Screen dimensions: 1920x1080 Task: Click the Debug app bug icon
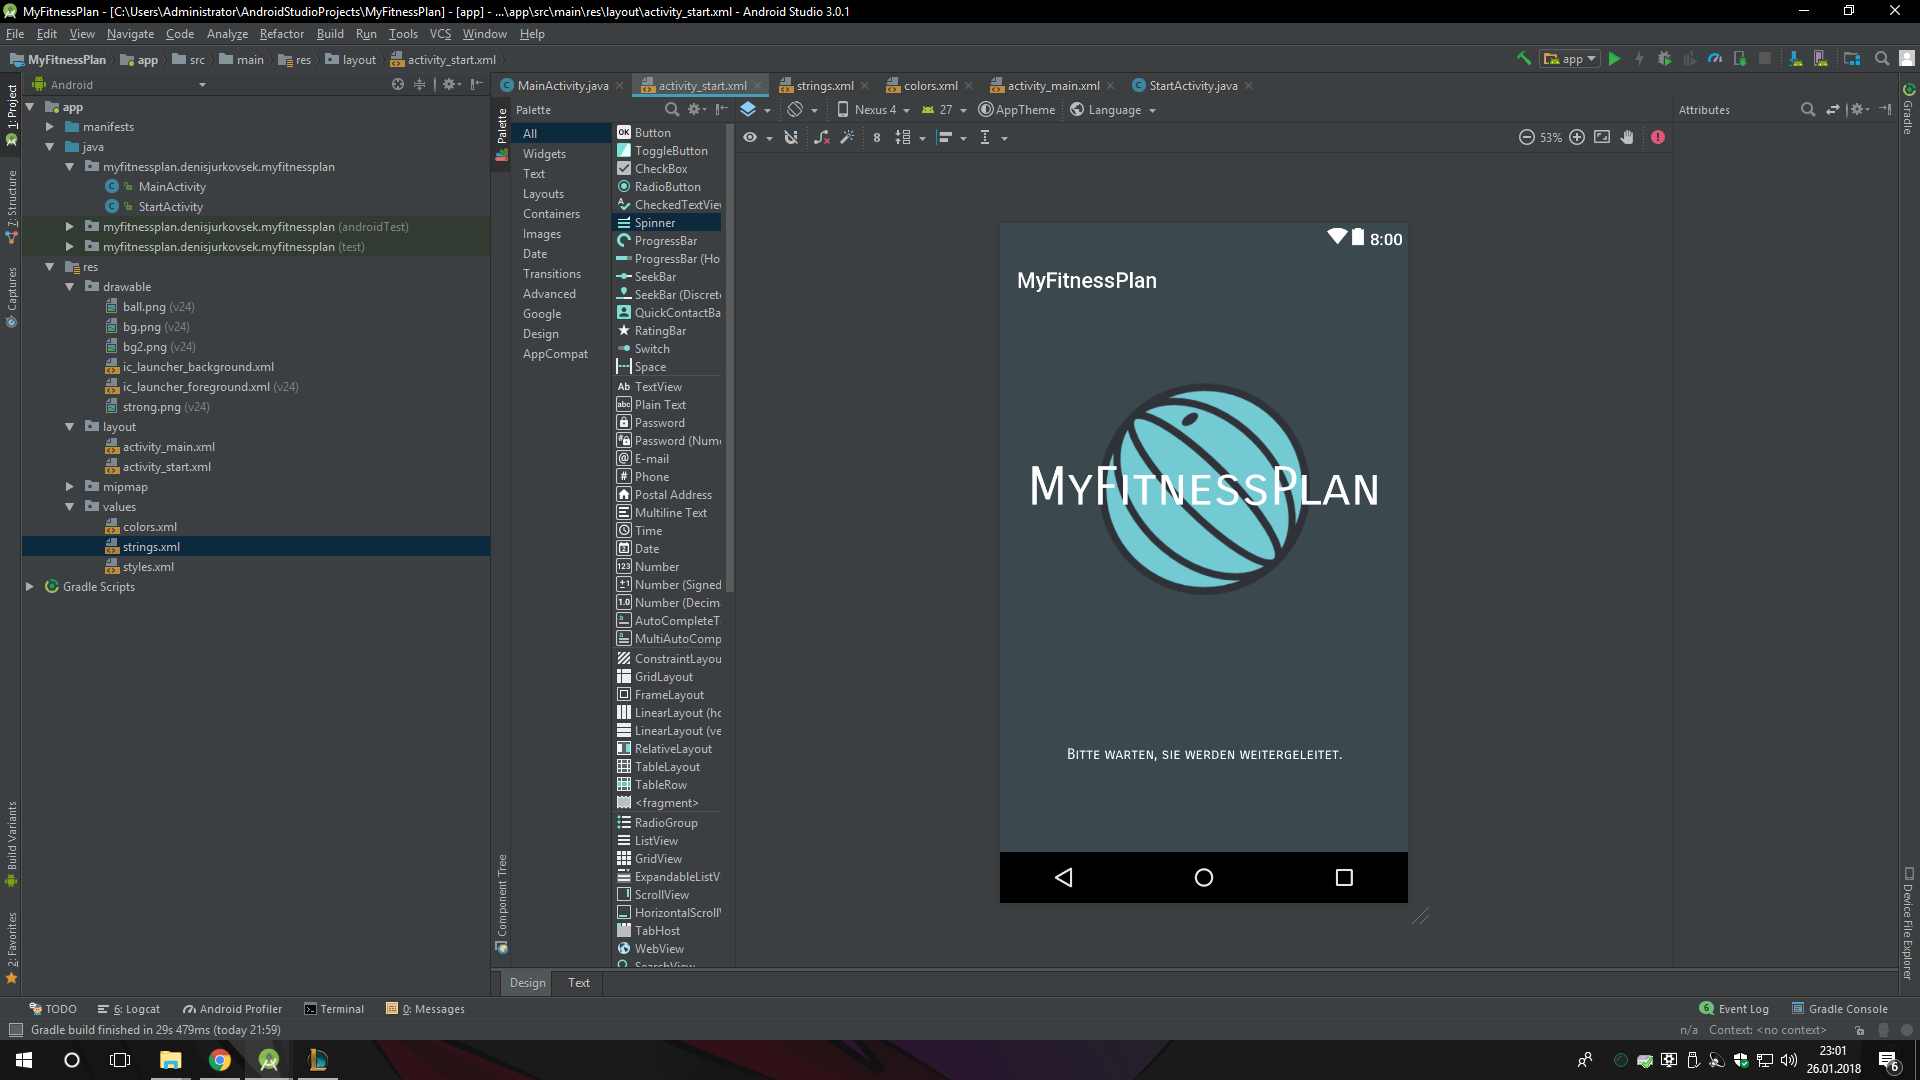click(1664, 59)
